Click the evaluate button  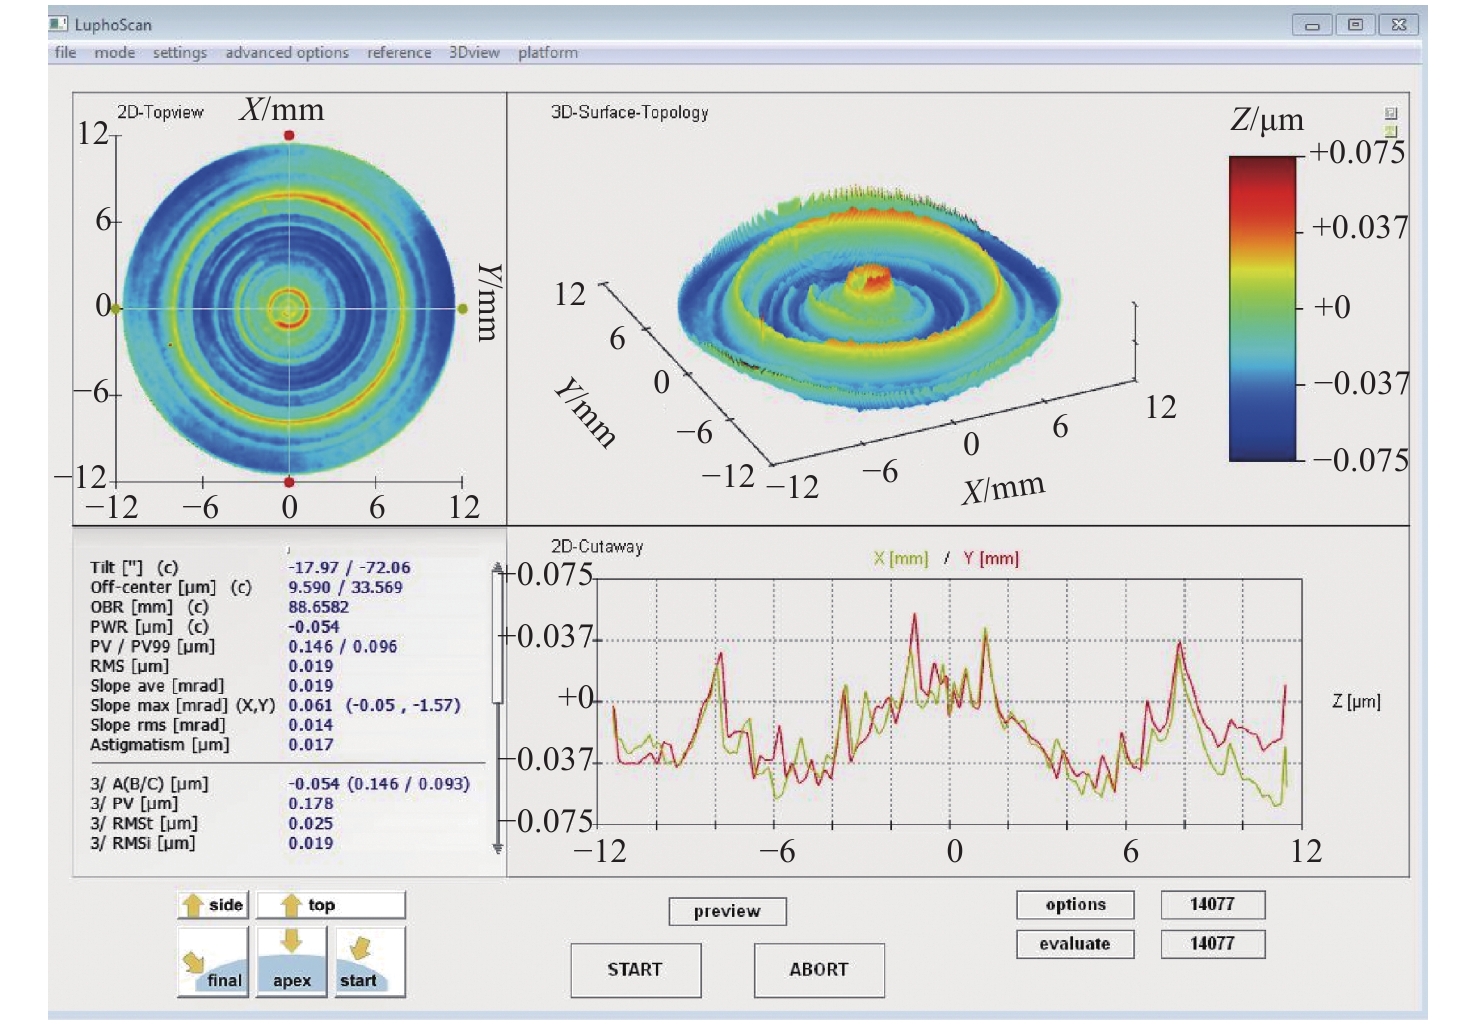(x=1075, y=944)
